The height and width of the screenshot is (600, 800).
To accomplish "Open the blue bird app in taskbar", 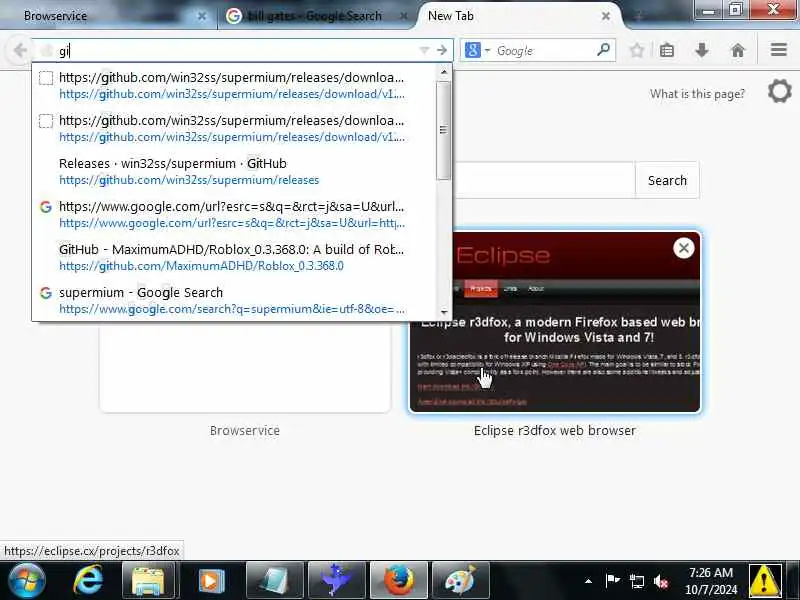I will tap(336, 580).
